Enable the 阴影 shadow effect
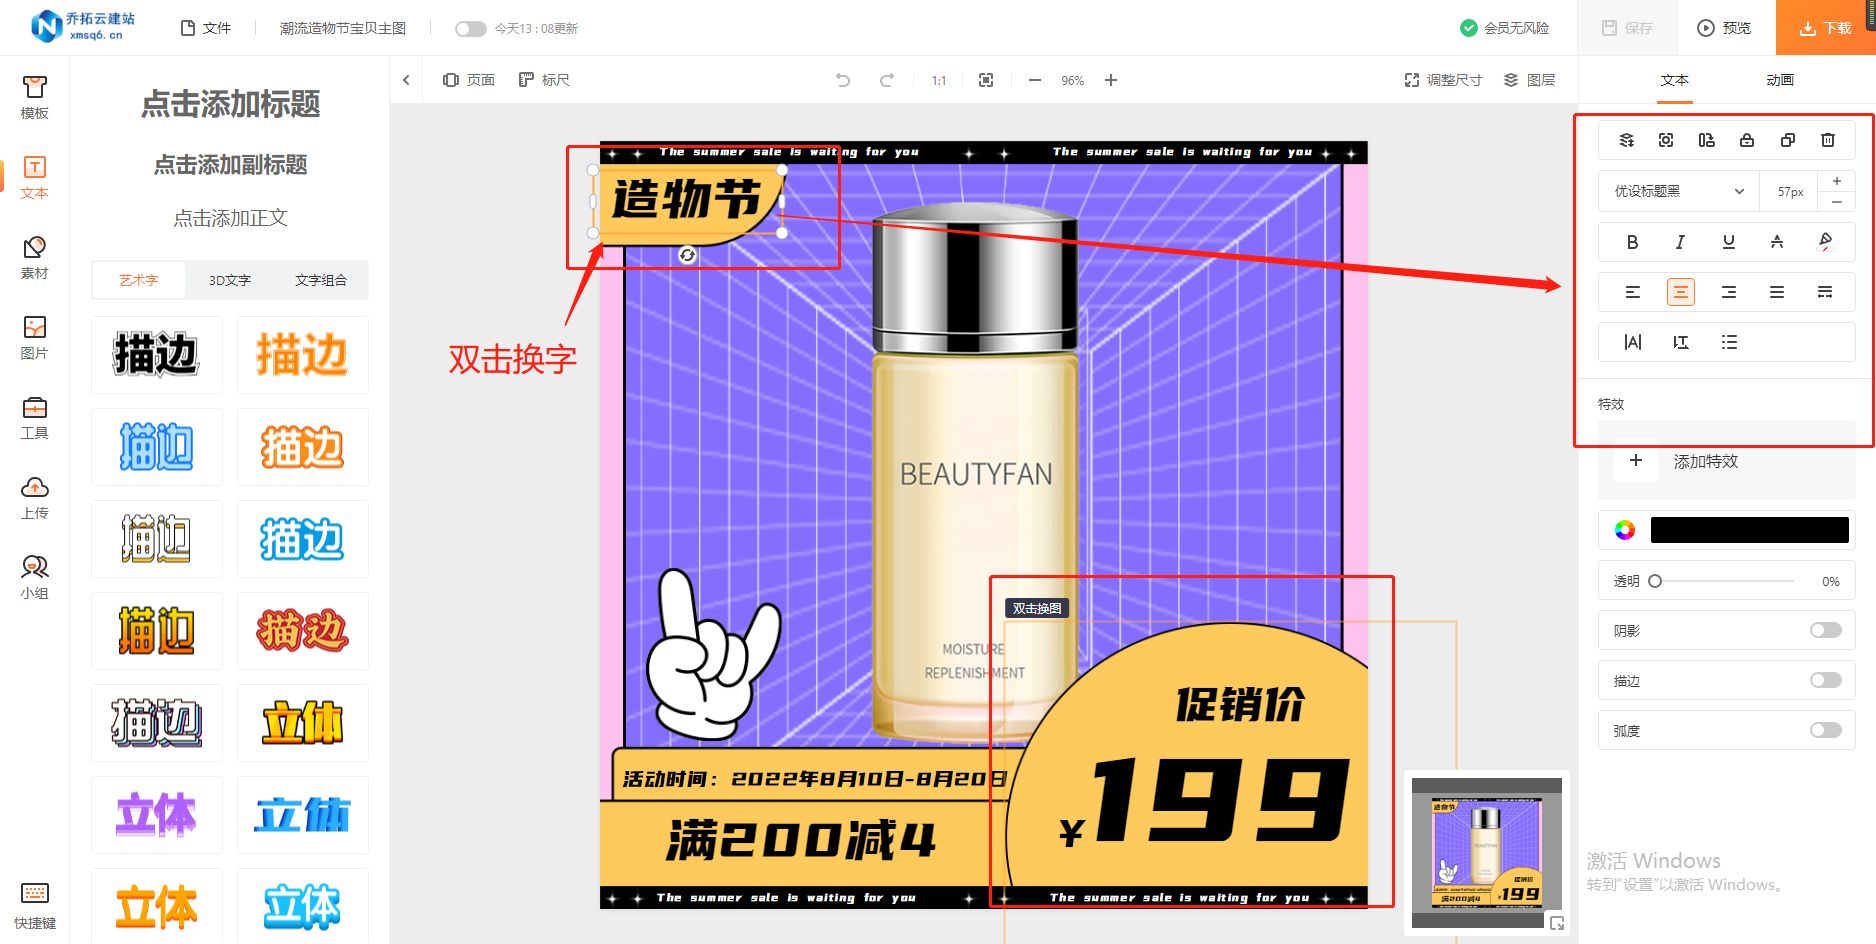Viewport: 1876px width, 944px height. (x=1826, y=630)
